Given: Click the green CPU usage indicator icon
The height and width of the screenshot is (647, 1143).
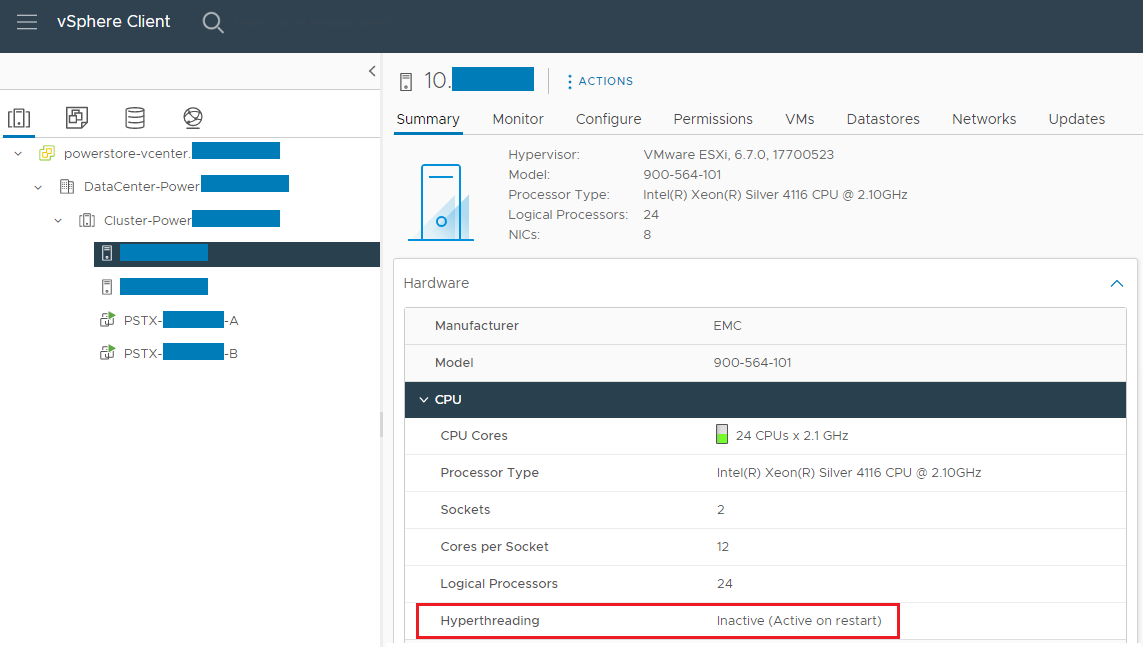Looking at the screenshot, I should (721, 433).
